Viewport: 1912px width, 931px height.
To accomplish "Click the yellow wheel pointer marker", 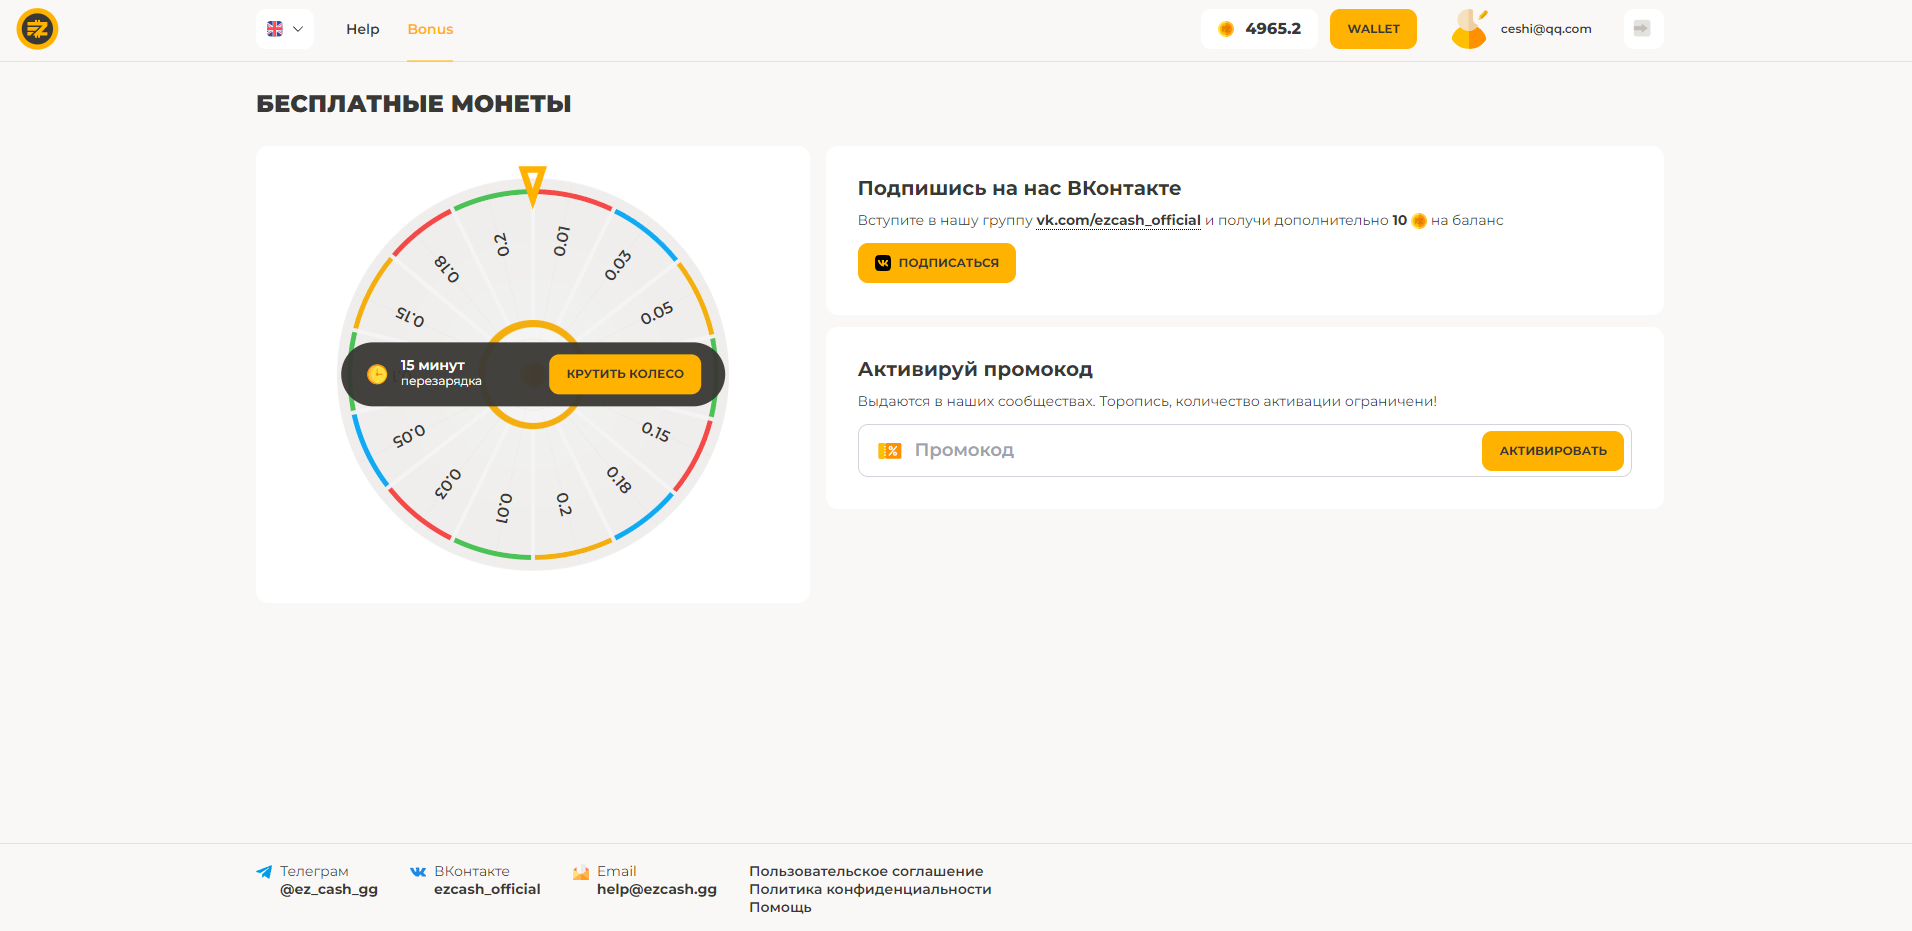I will point(533,184).
